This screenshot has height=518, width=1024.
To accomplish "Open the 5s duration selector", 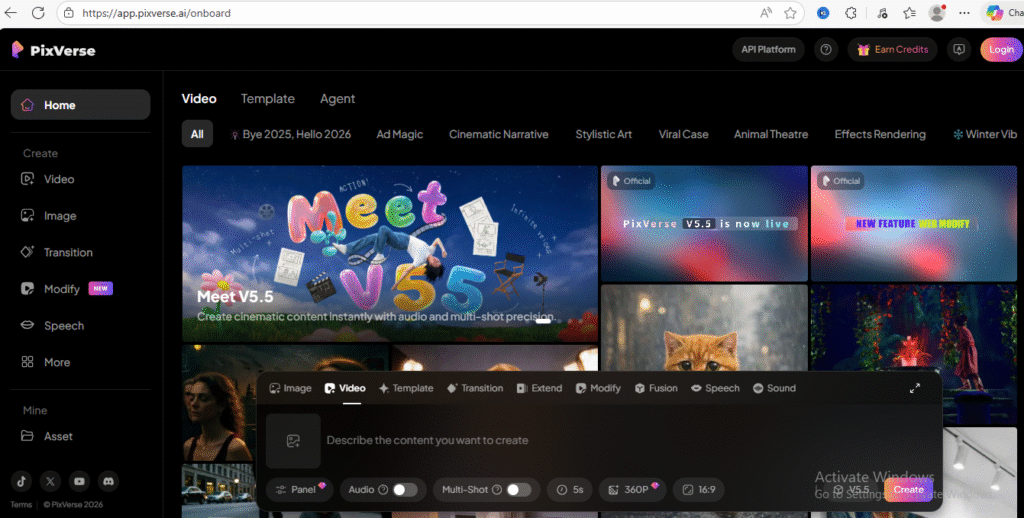I will tap(569, 489).
